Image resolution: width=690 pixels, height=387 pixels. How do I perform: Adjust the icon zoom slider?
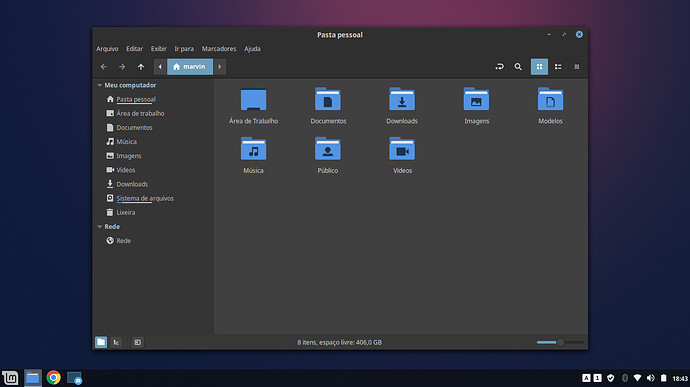click(x=560, y=342)
